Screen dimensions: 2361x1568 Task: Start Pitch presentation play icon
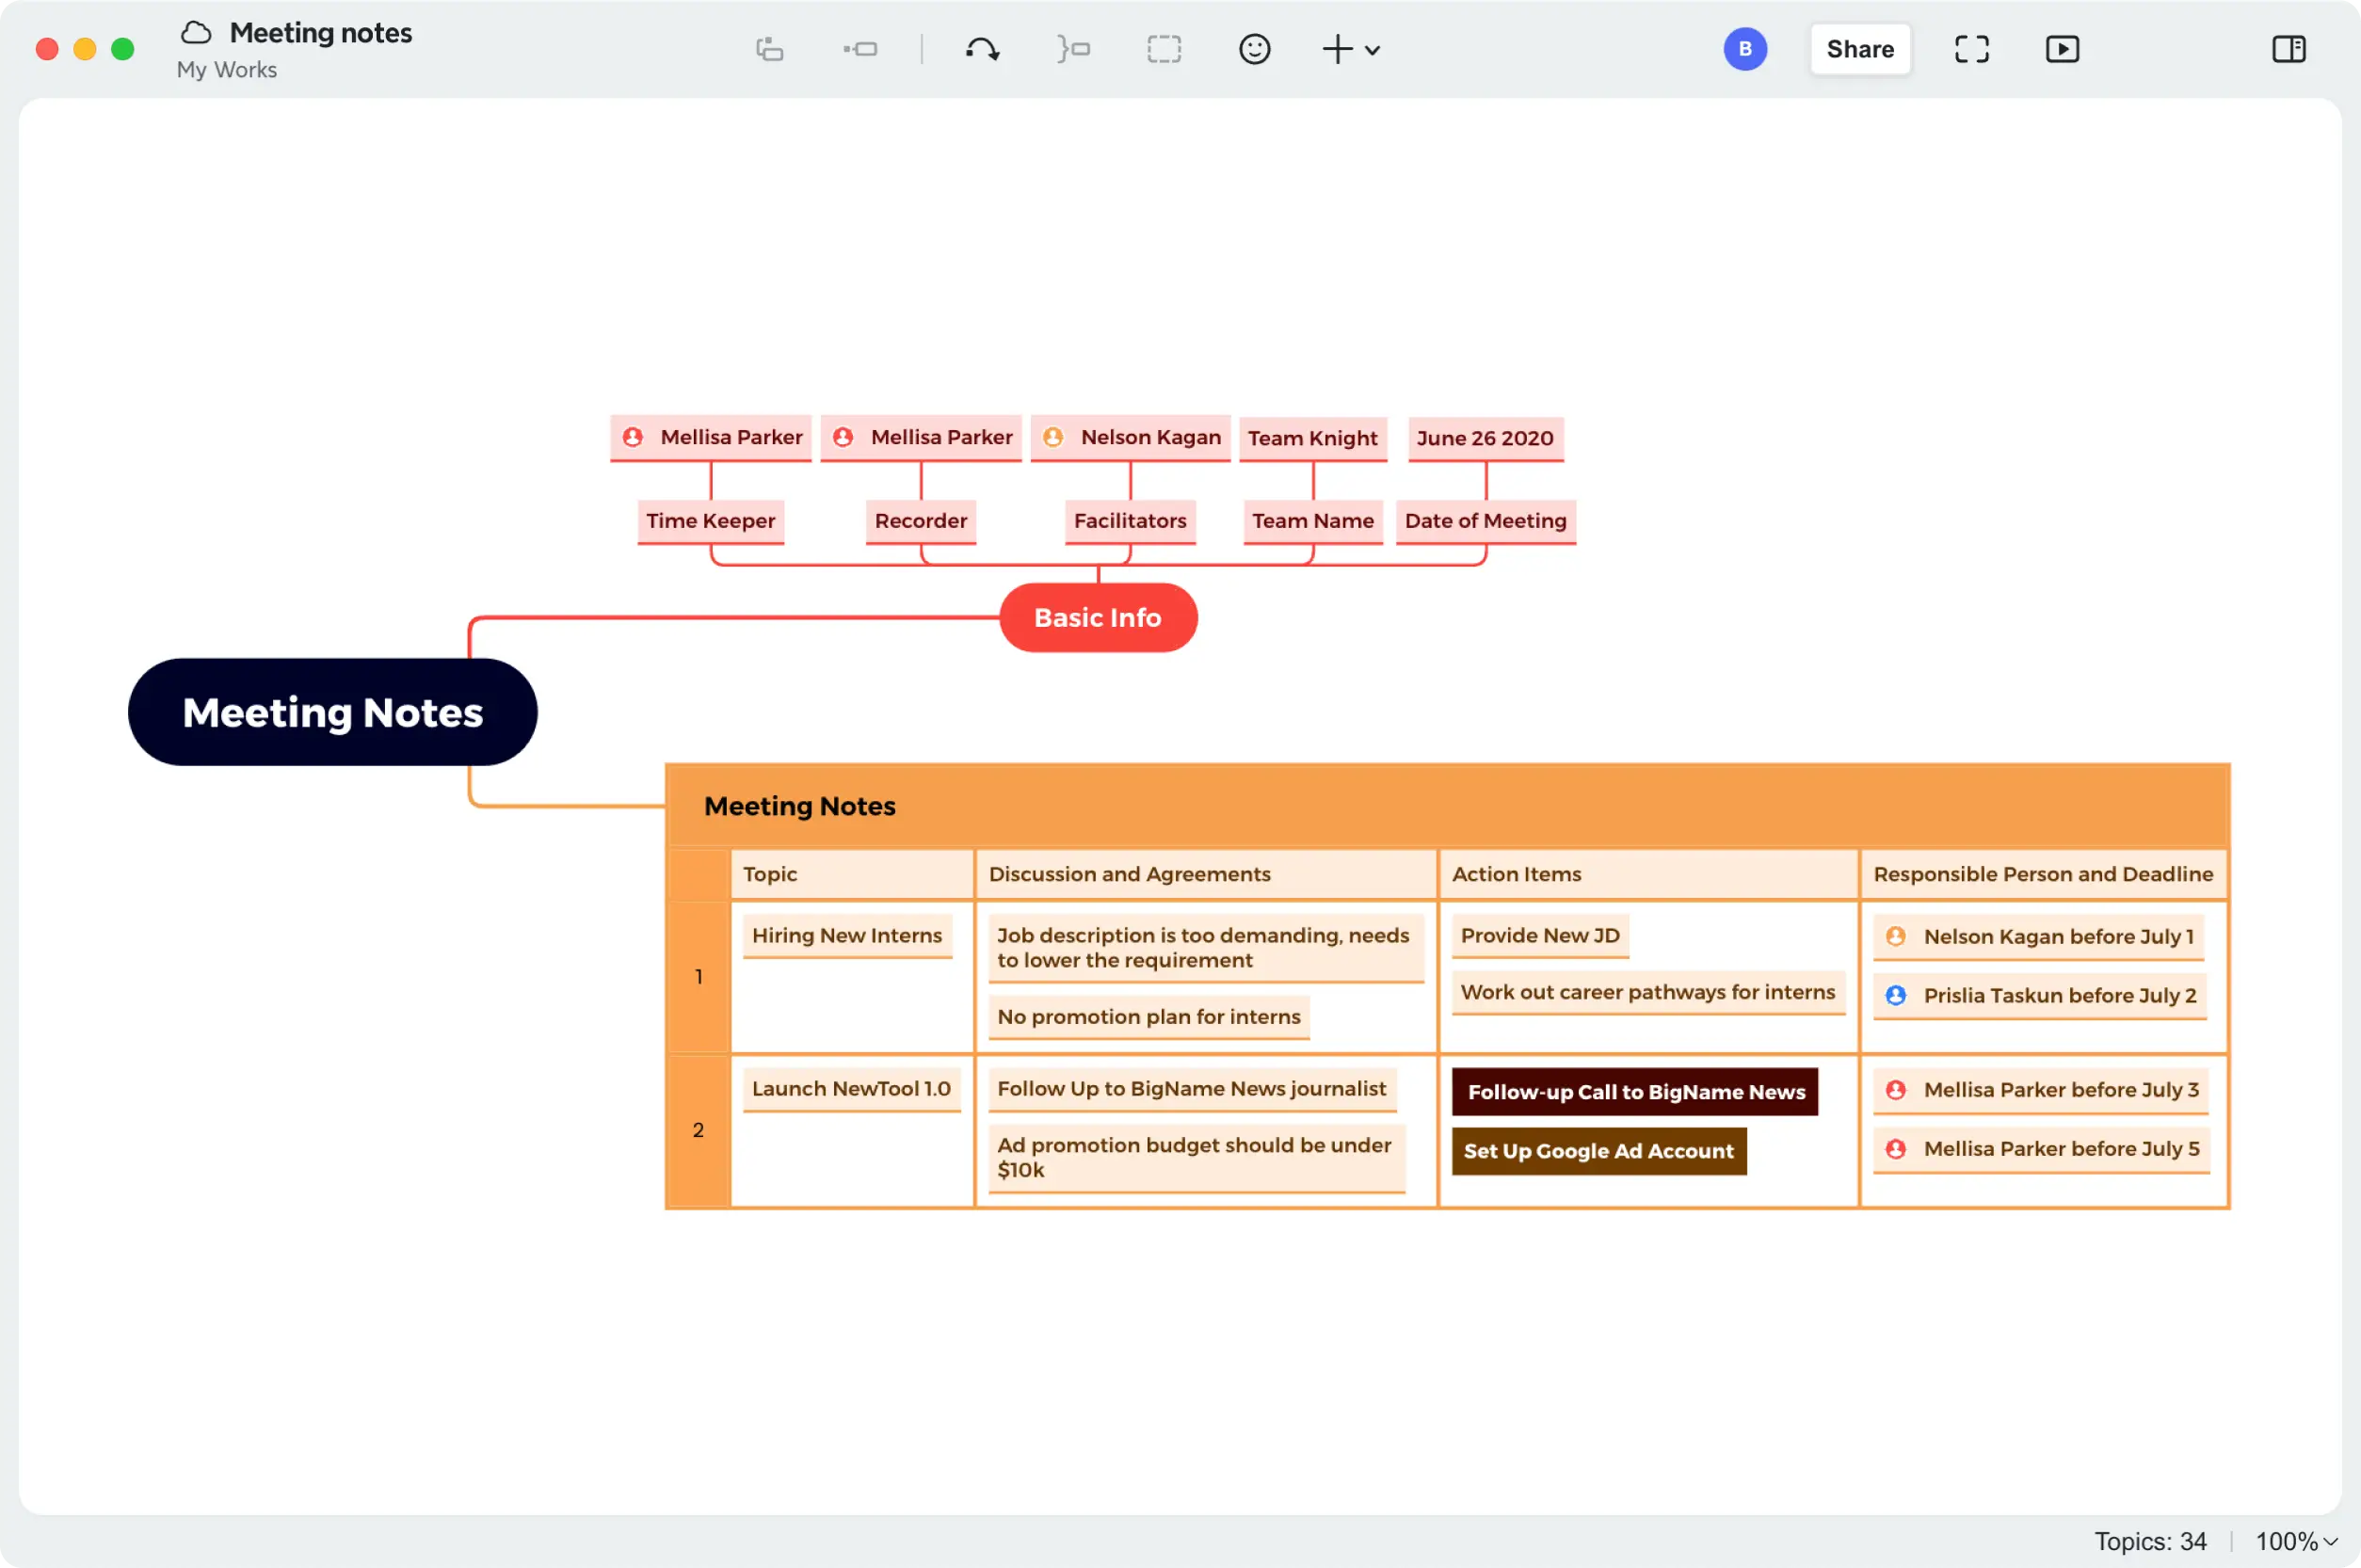pos(2062,49)
